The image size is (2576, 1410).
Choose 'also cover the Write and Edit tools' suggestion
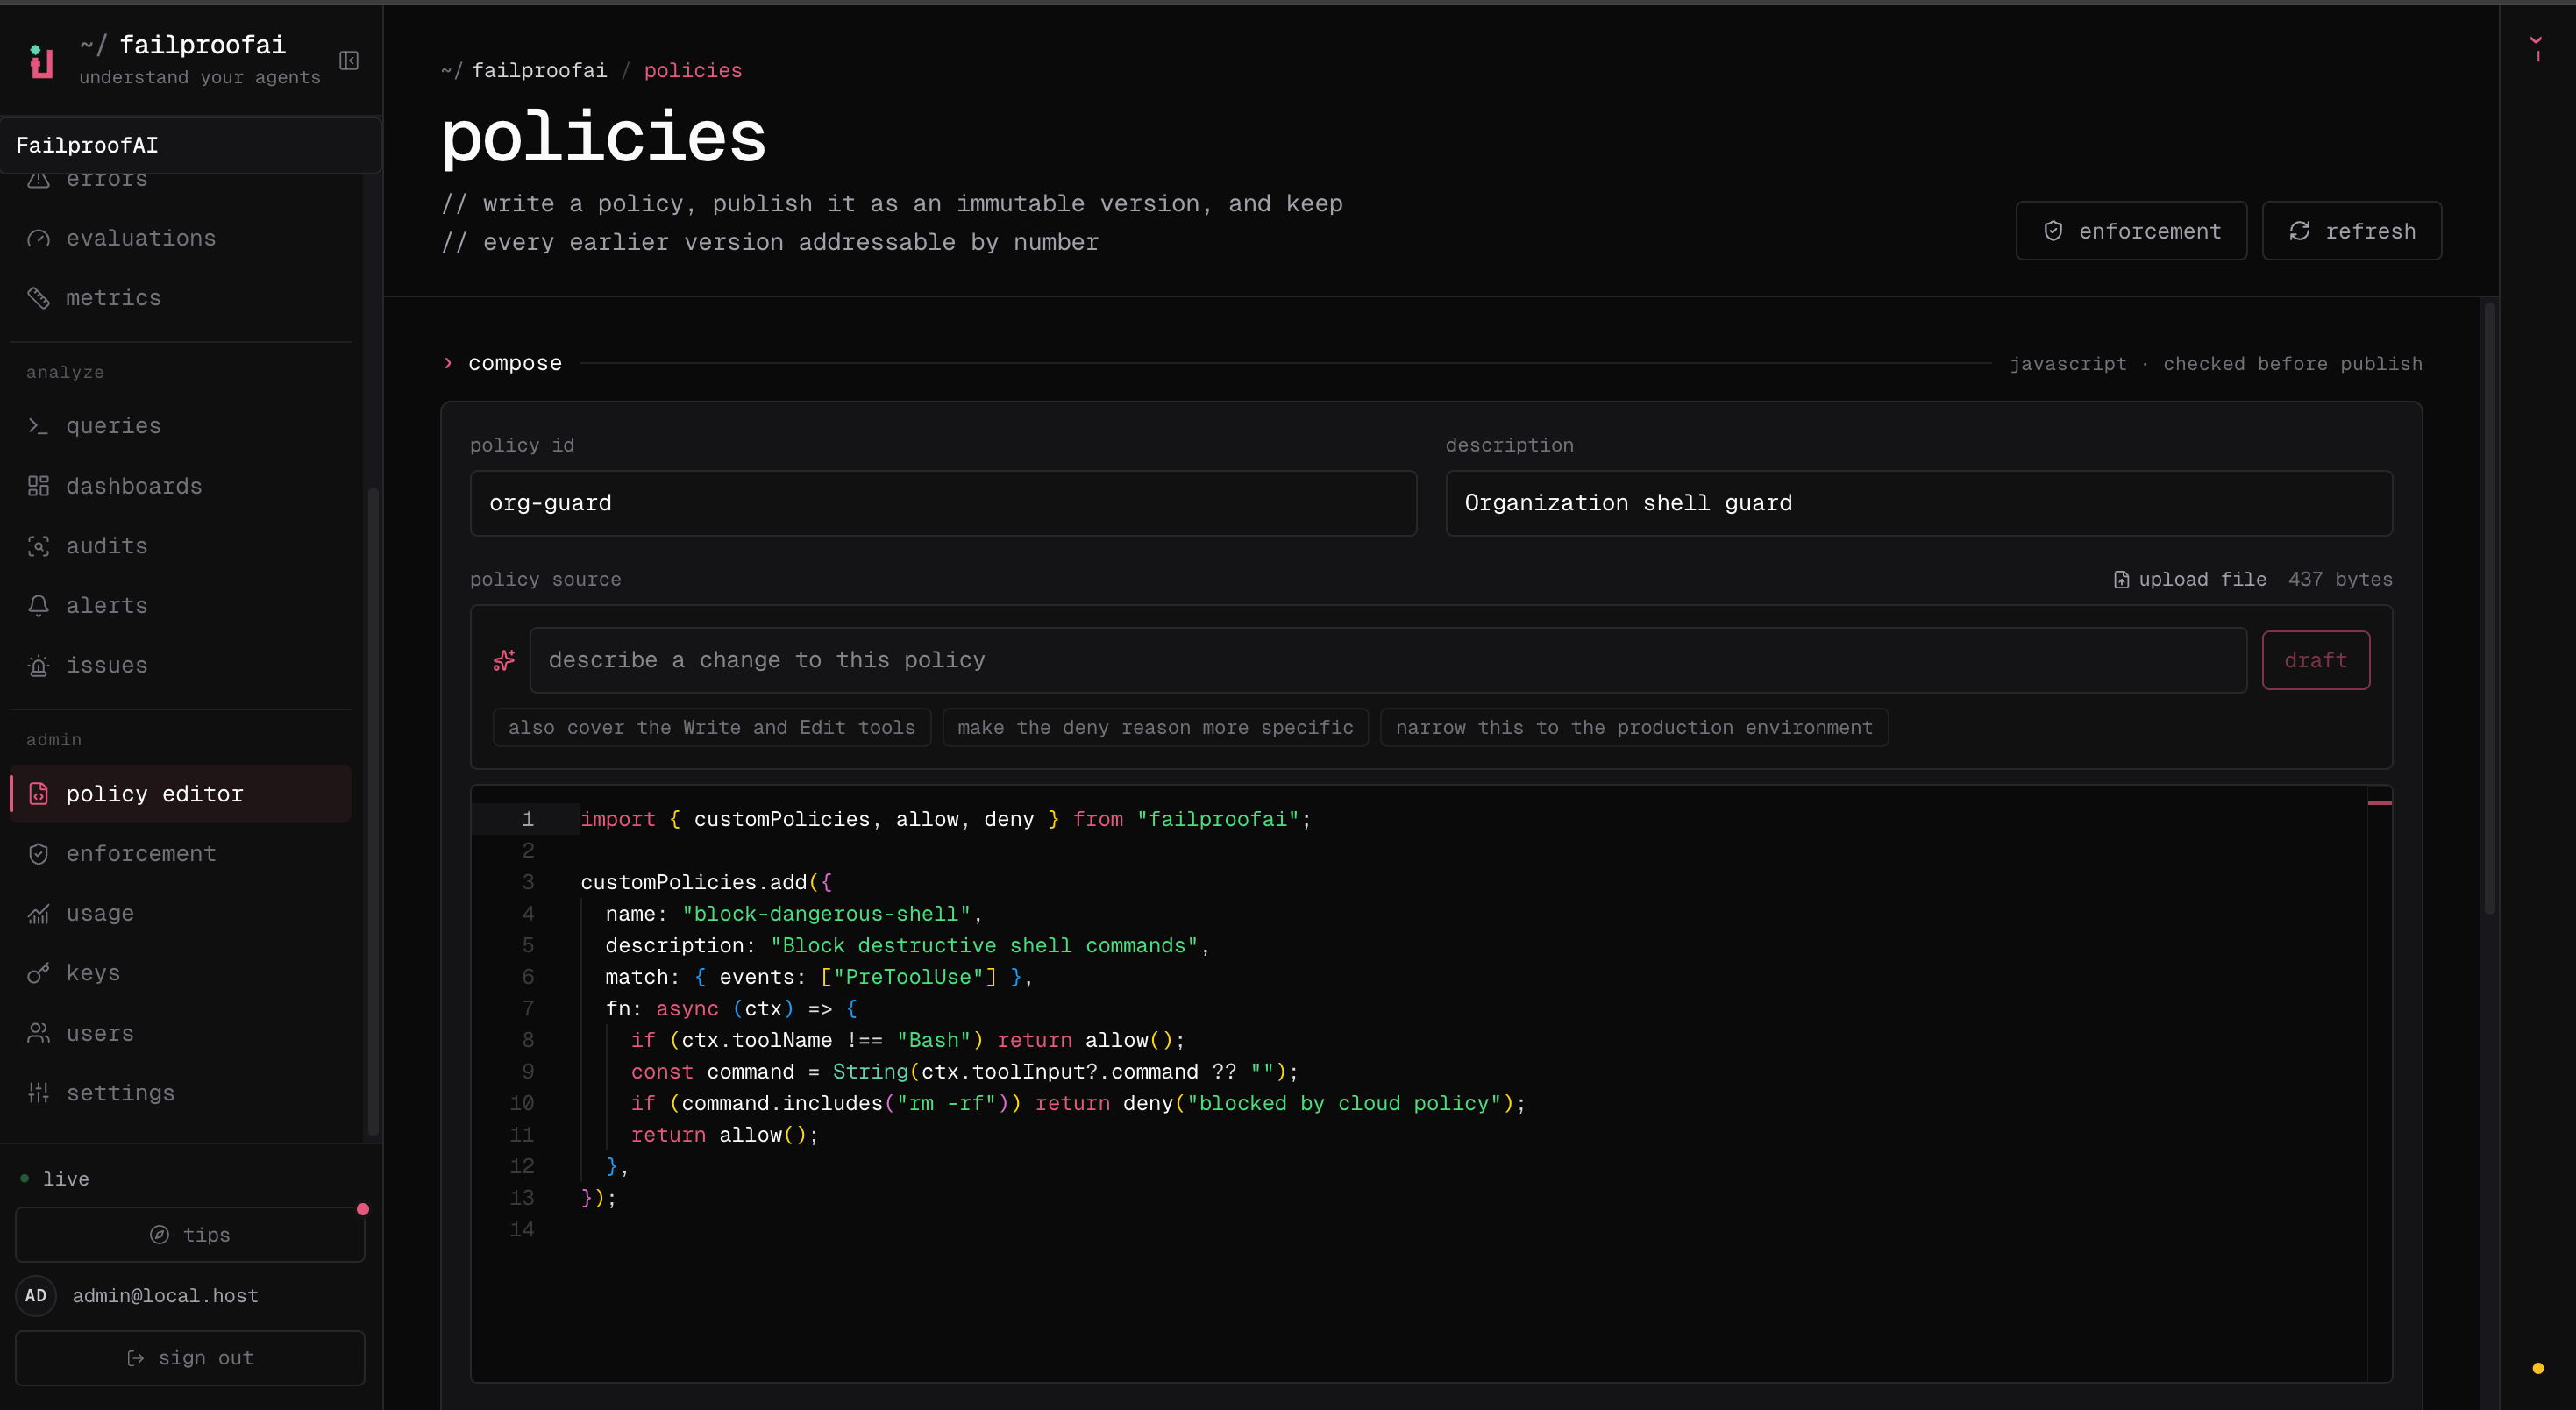point(712,728)
